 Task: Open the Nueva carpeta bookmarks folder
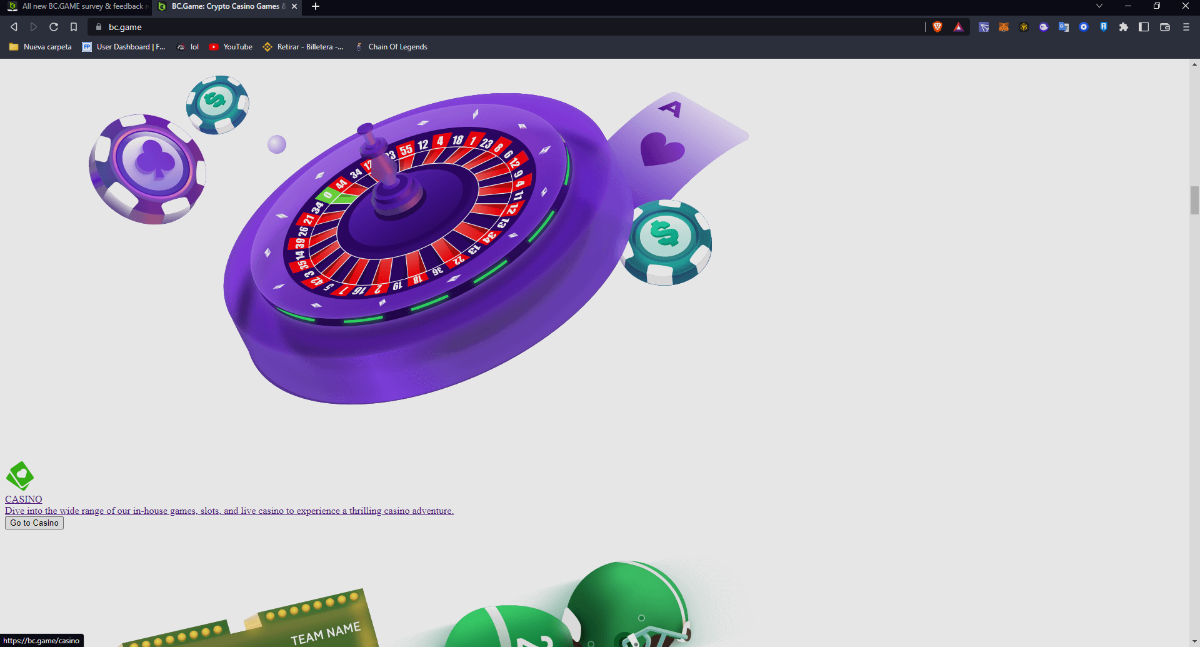click(40, 47)
